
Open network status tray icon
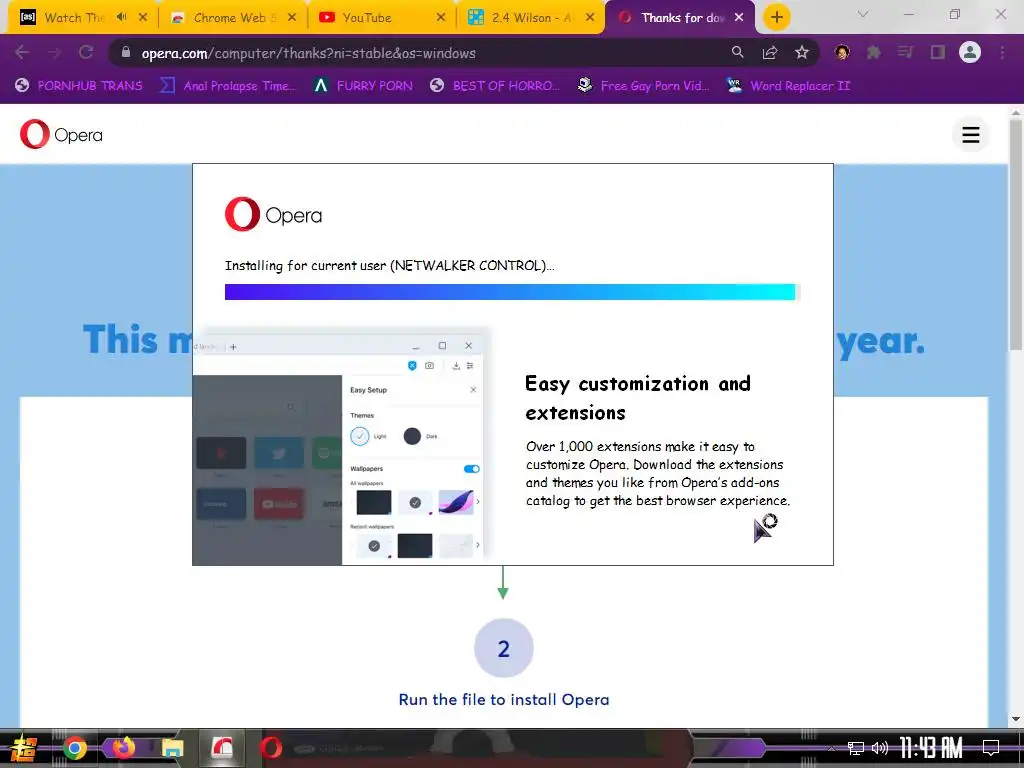[856, 748]
